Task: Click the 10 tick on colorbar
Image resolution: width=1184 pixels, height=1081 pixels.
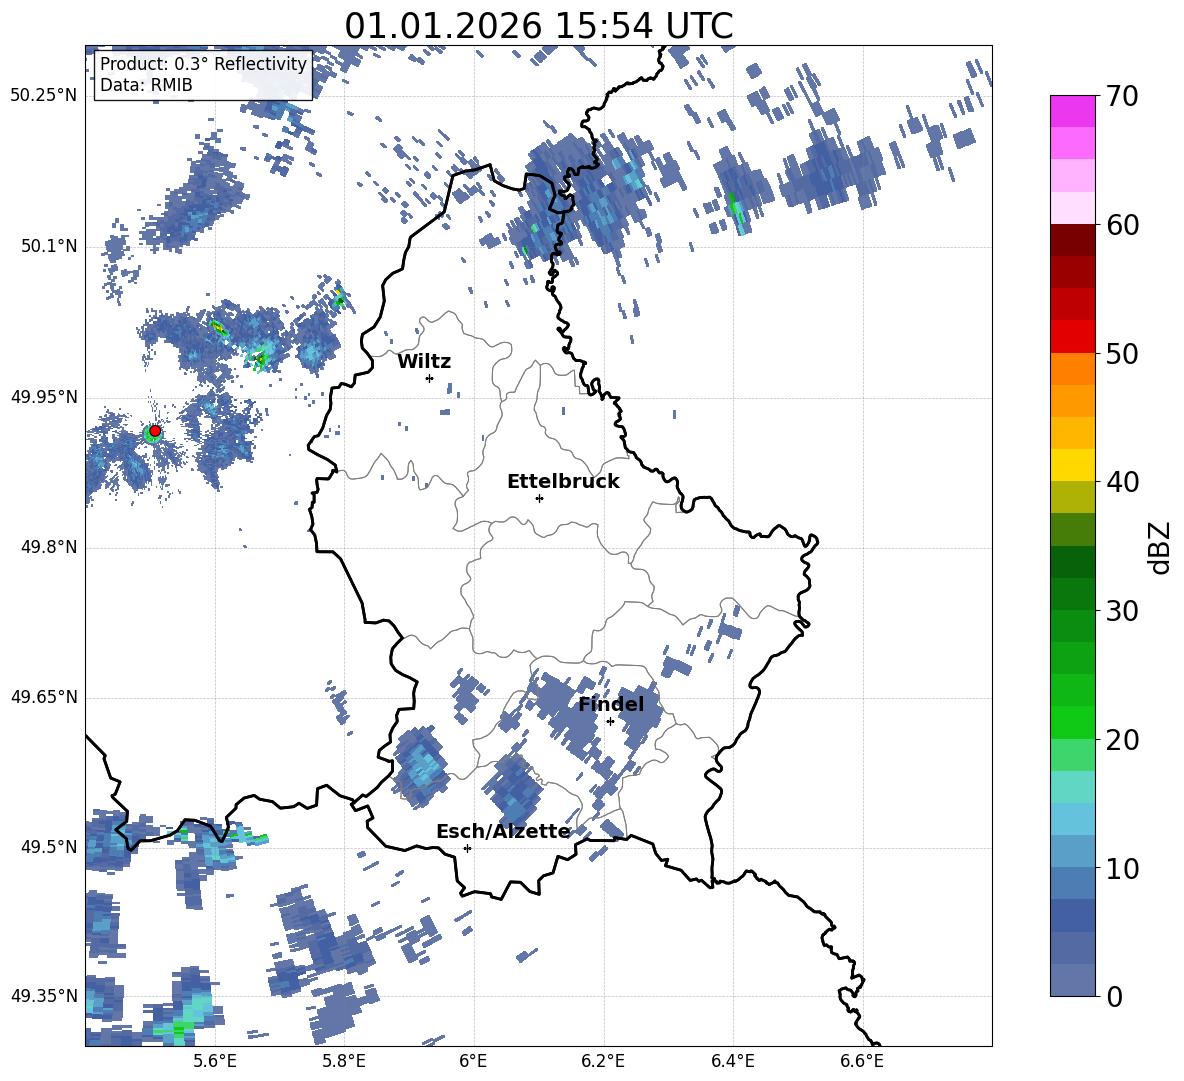Action: pos(1121,868)
